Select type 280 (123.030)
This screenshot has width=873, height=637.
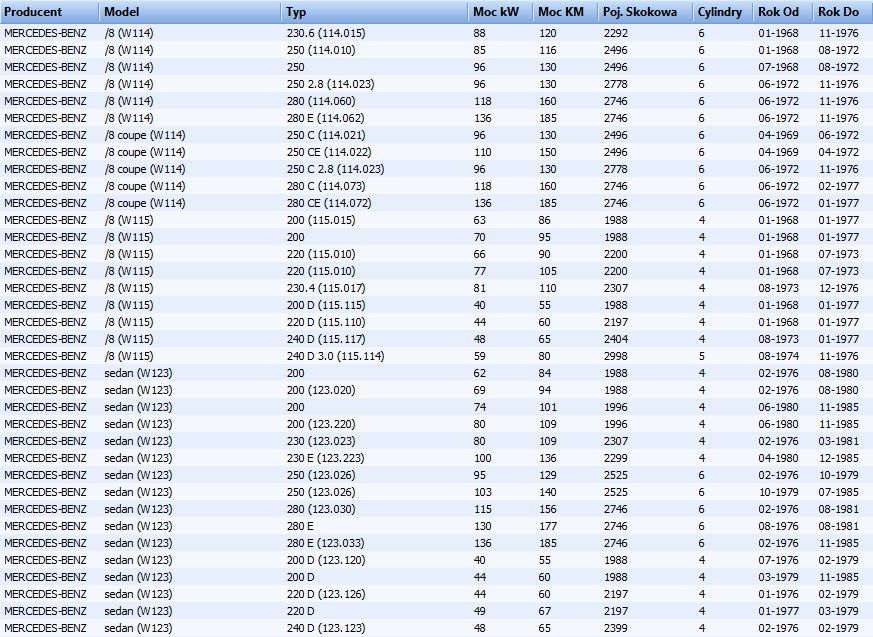321,509
